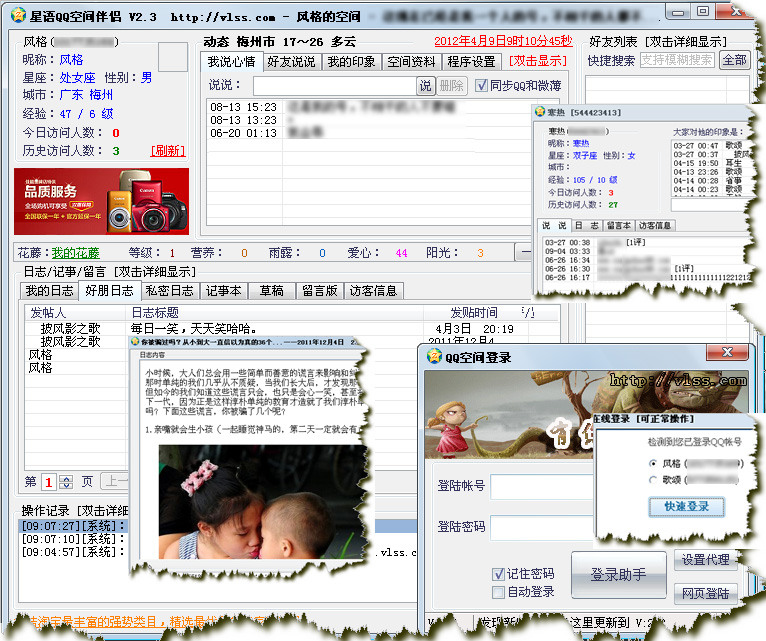Toggle 记住密码 checkbox
Image resolution: width=766 pixels, height=641 pixels.
coord(498,574)
